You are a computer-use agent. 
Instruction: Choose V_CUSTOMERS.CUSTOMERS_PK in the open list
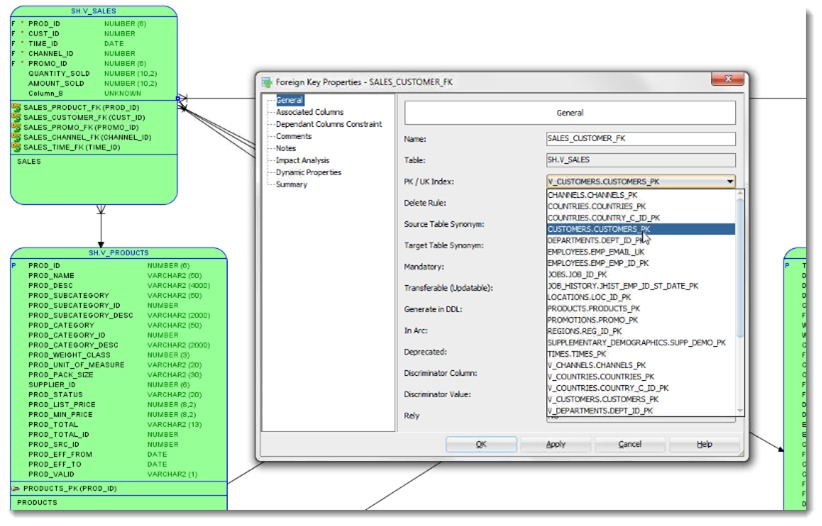click(641, 400)
